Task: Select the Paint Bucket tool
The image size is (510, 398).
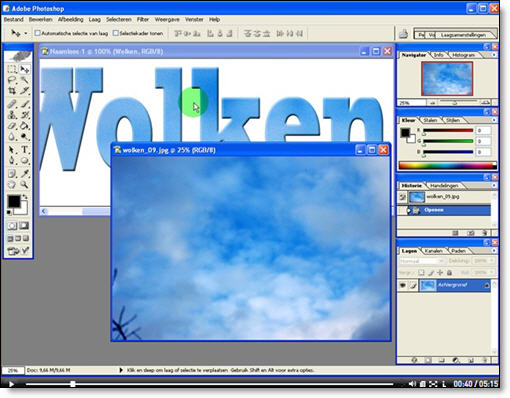Action: (25, 126)
